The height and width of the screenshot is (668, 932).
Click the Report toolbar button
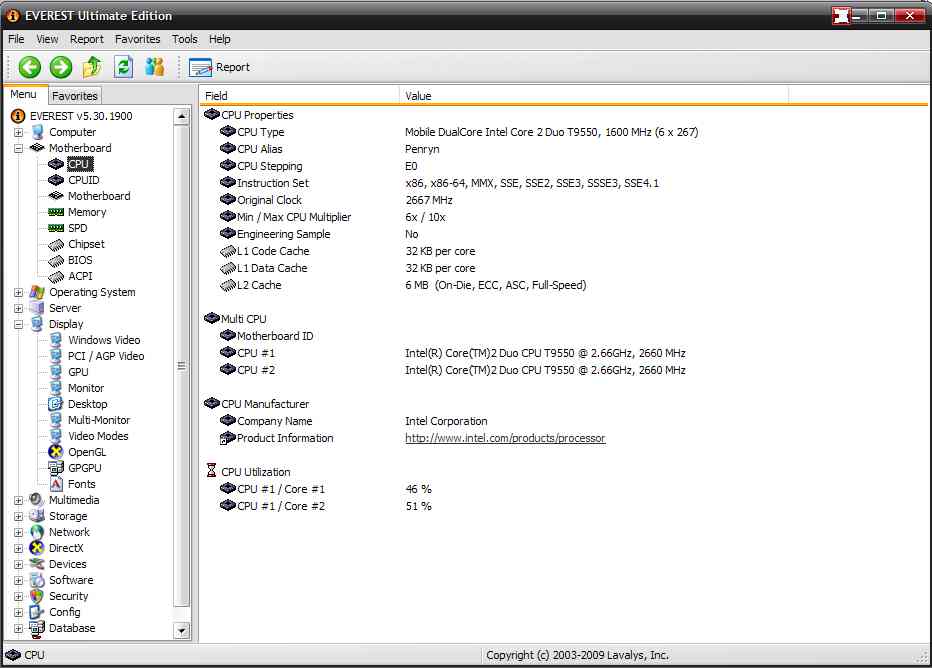[x=219, y=67]
